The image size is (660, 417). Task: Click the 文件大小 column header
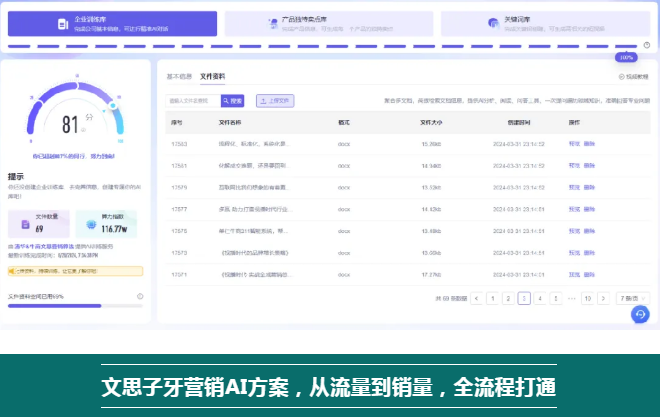431,122
